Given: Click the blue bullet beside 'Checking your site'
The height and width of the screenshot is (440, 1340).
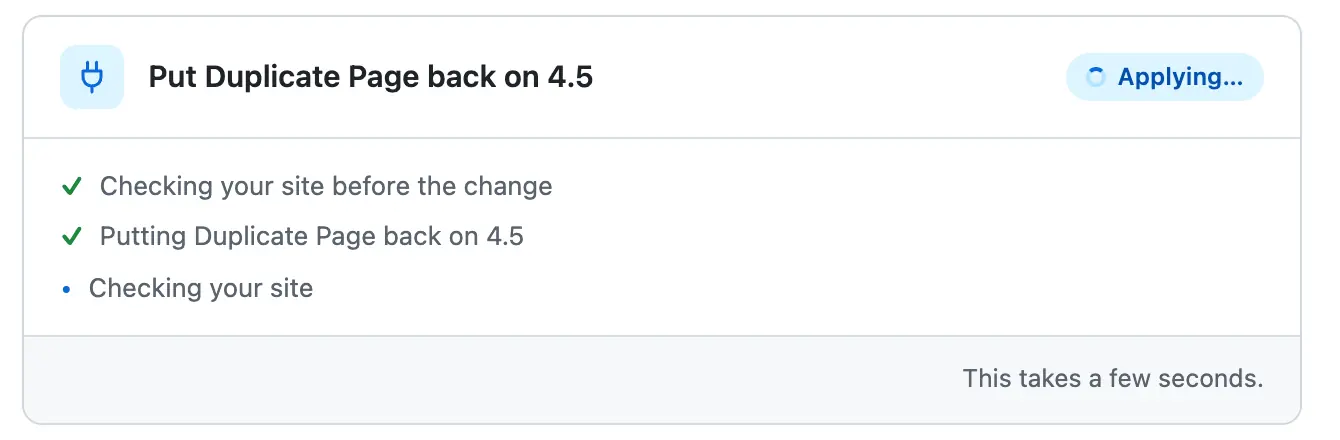Looking at the screenshot, I should coord(67,290).
